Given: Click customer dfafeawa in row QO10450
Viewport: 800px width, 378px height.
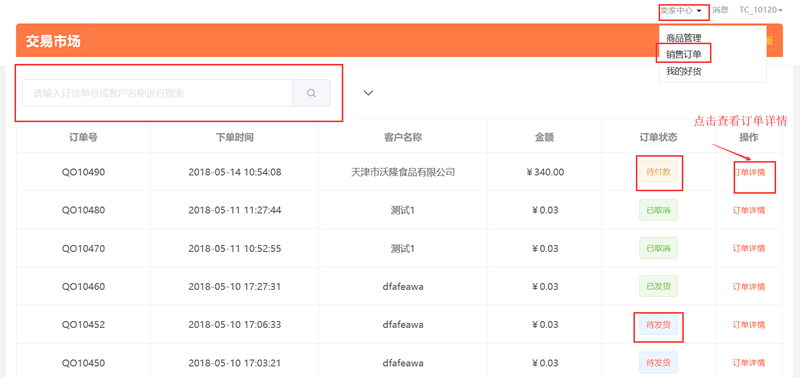Looking at the screenshot, I should pyautogui.click(x=403, y=363).
